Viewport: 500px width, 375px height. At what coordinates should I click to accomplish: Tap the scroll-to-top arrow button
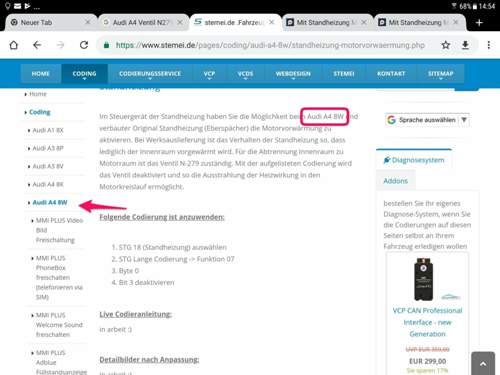coord(483,363)
